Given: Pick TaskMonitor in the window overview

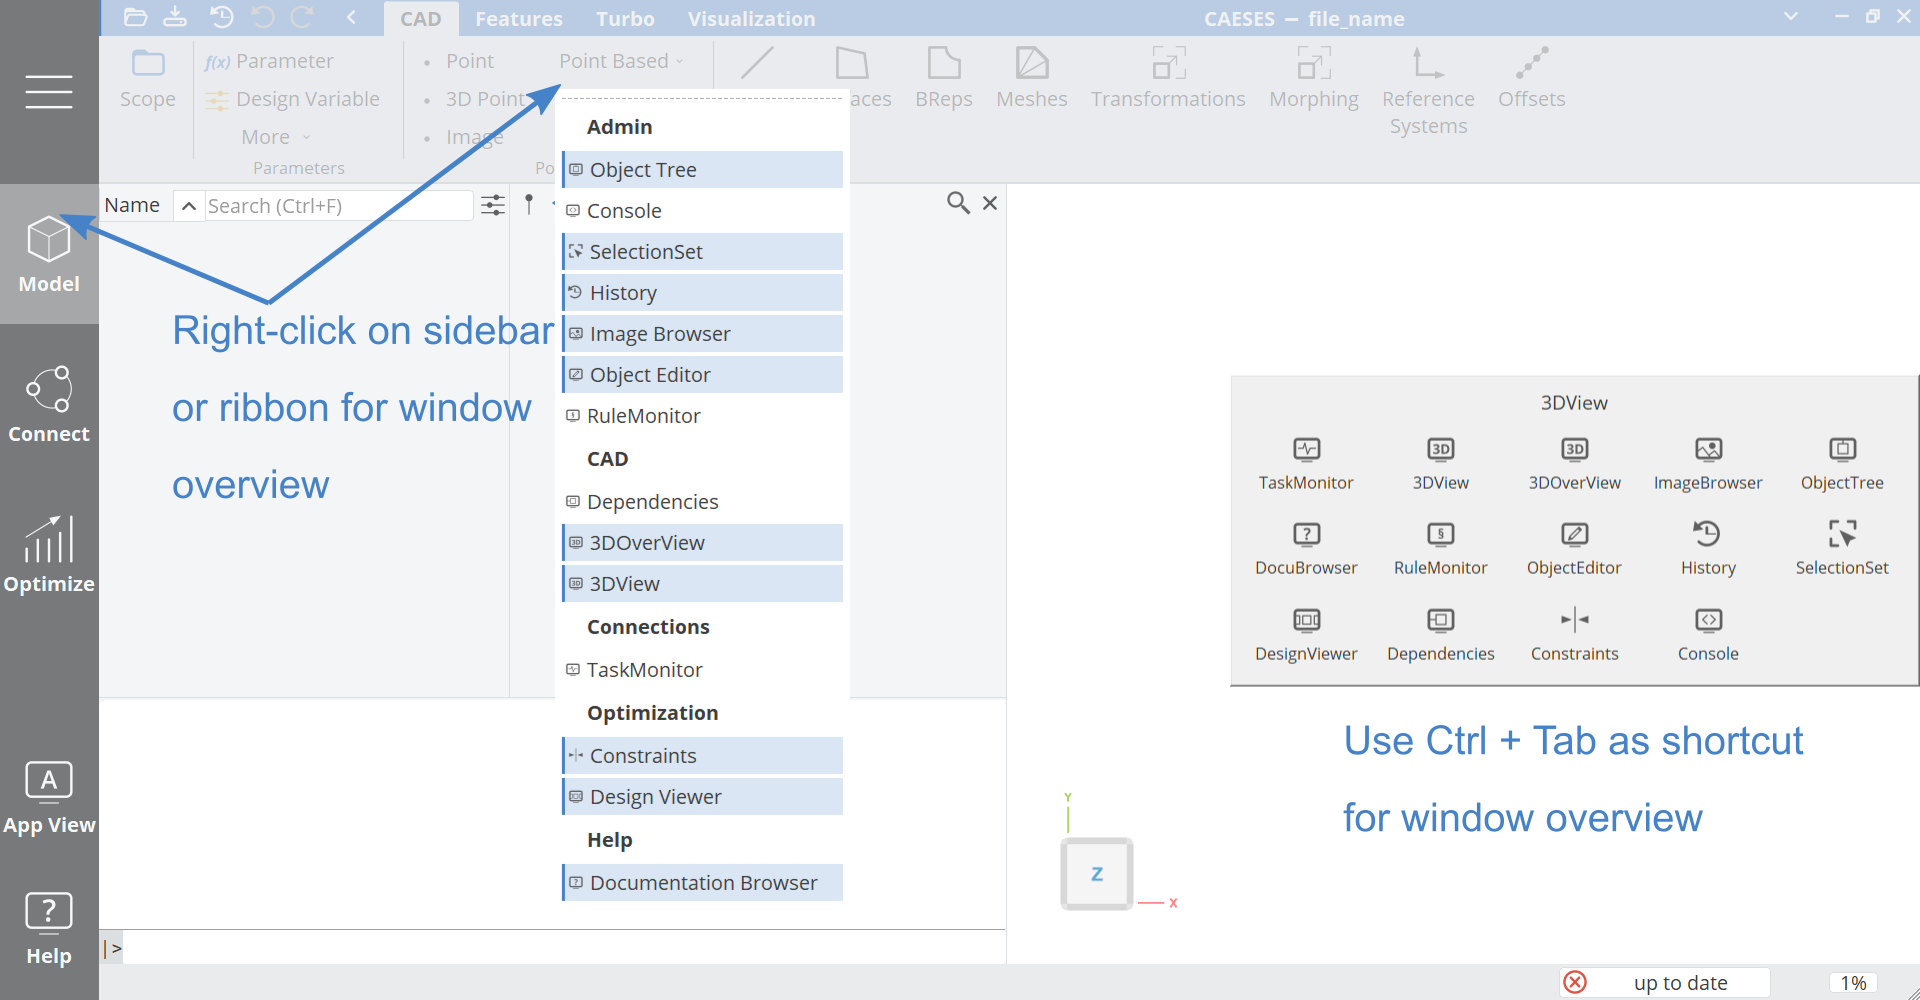Looking at the screenshot, I should [1306, 464].
